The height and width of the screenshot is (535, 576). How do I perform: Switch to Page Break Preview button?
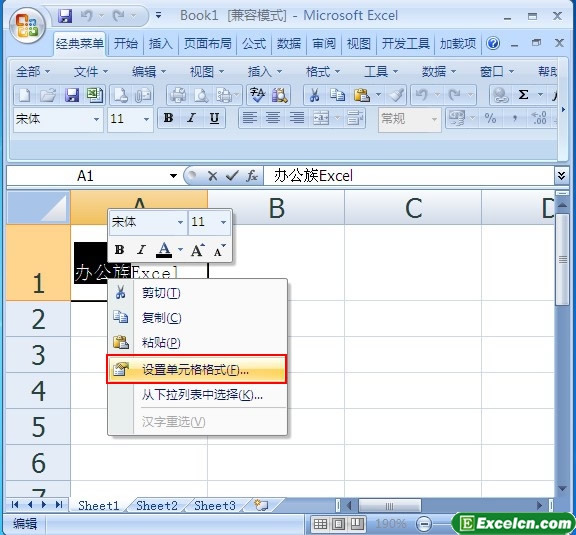tap(357, 524)
